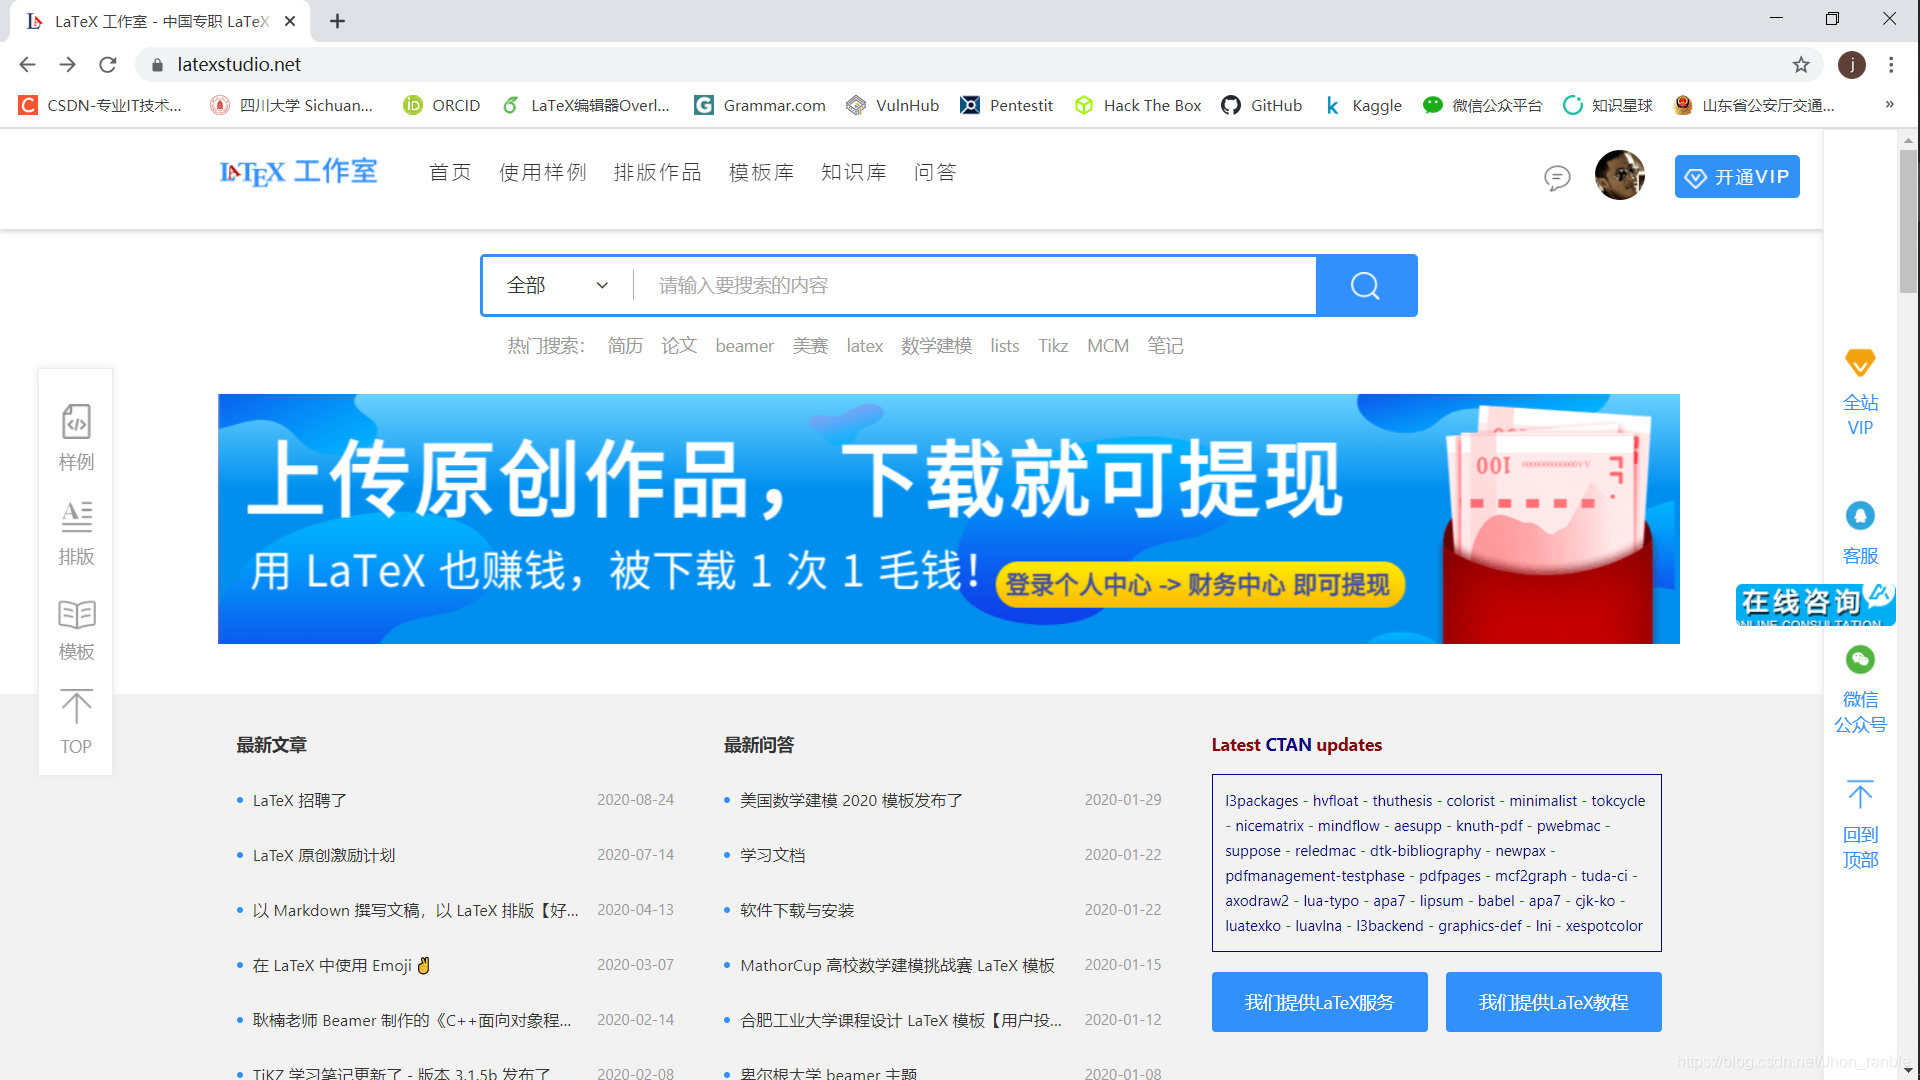Open the 模板库 navigation menu item

click(x=761, y=173)
